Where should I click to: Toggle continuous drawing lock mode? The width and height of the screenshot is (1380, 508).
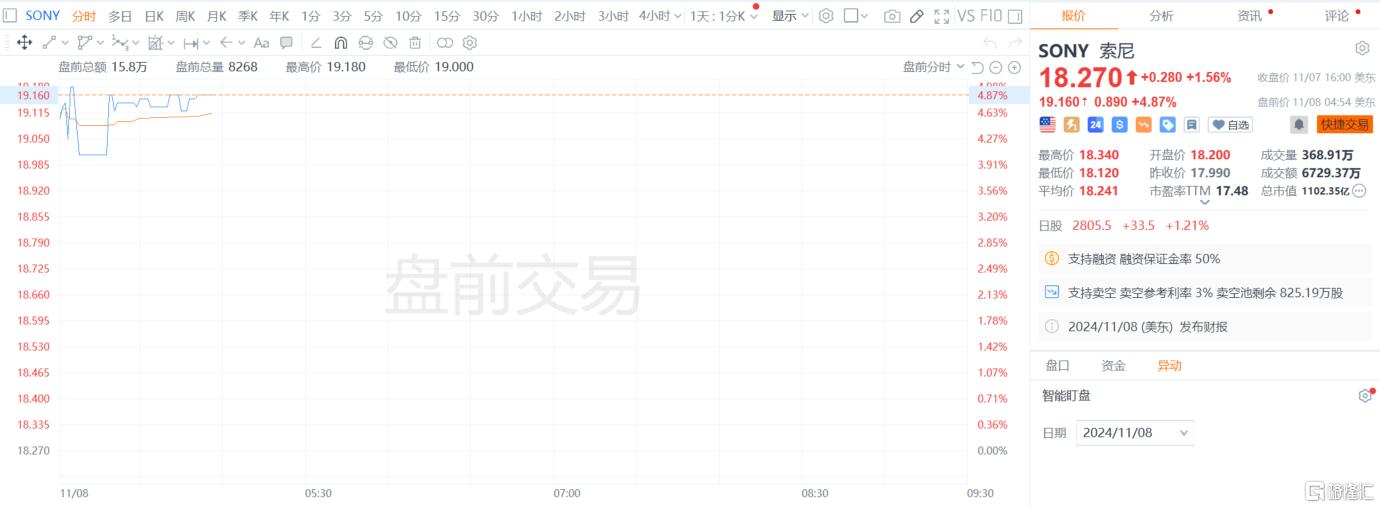pyautogui.click(x=365, y=43)
